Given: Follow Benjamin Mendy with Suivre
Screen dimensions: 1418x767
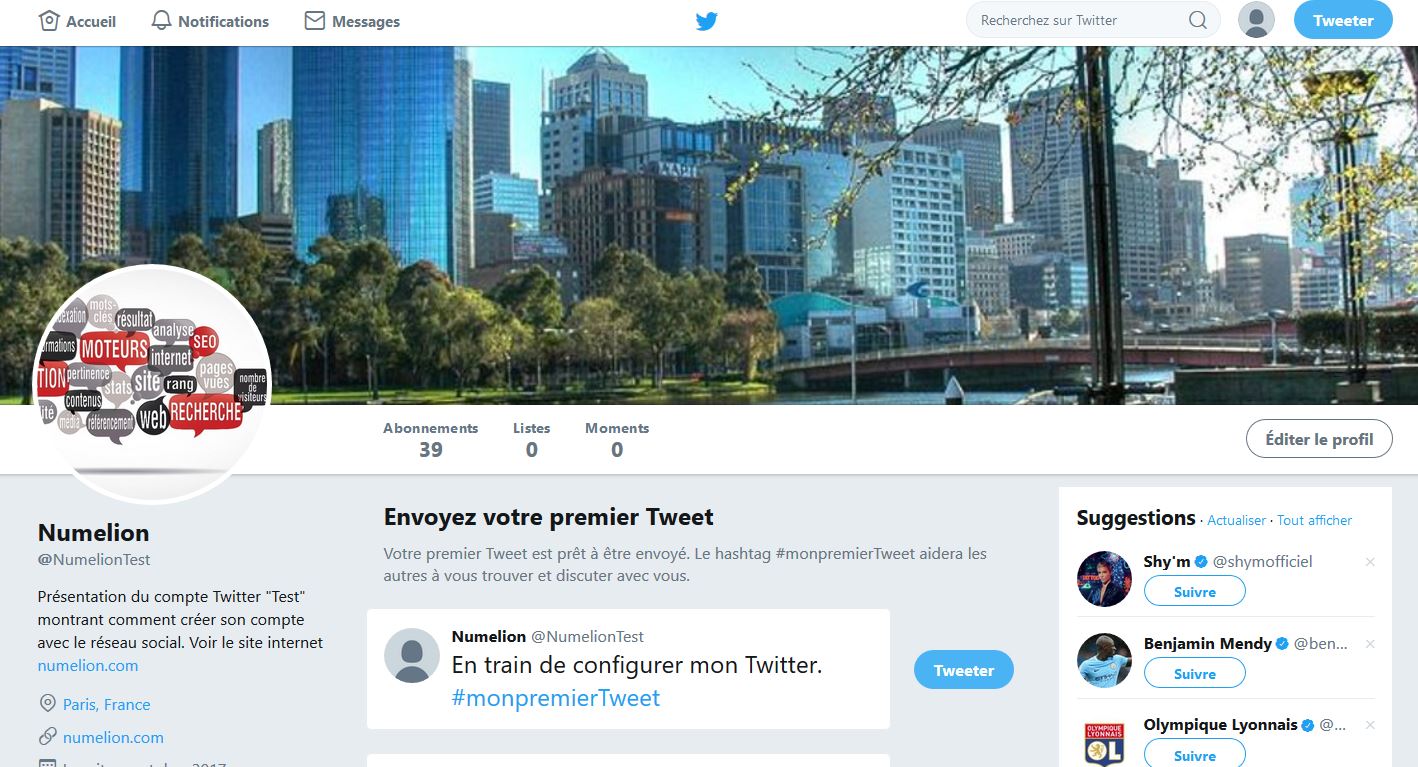Looking at the screenshot, I should pos(1195,673).
